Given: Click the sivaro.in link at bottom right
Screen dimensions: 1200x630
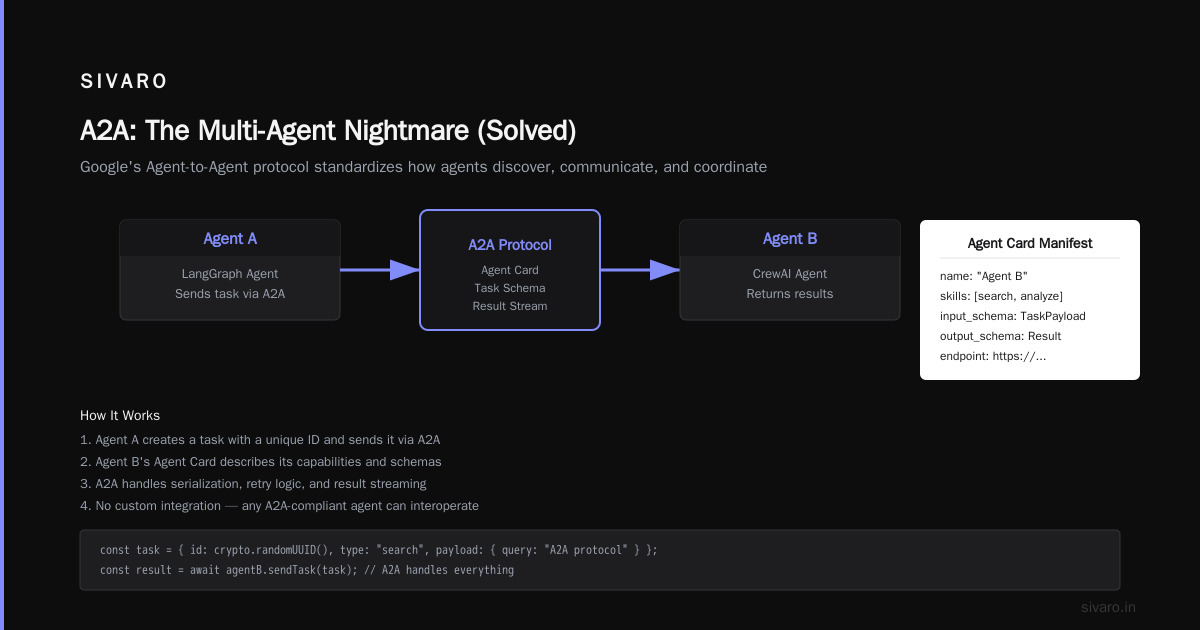Looking at the screenshot, I should pos(1109,607).
